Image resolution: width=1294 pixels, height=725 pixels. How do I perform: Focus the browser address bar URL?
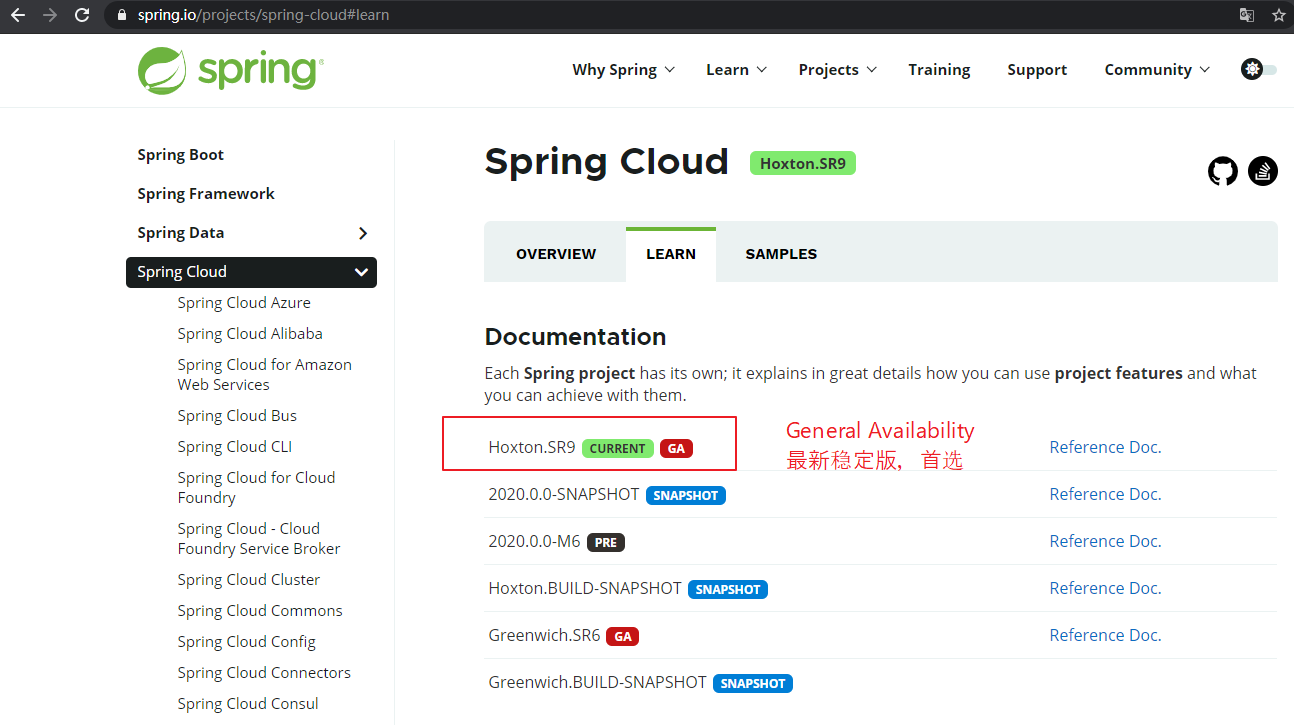pyautogui.click(x=264, y=15)
